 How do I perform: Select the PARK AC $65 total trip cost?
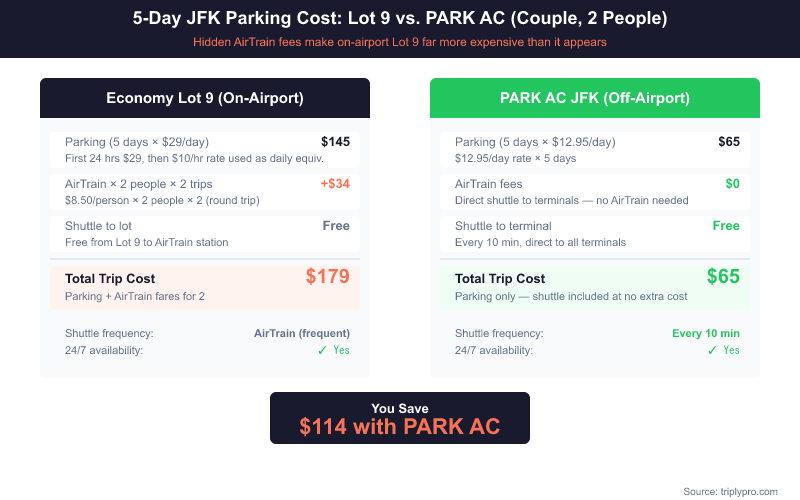click(x=723, y=277)
